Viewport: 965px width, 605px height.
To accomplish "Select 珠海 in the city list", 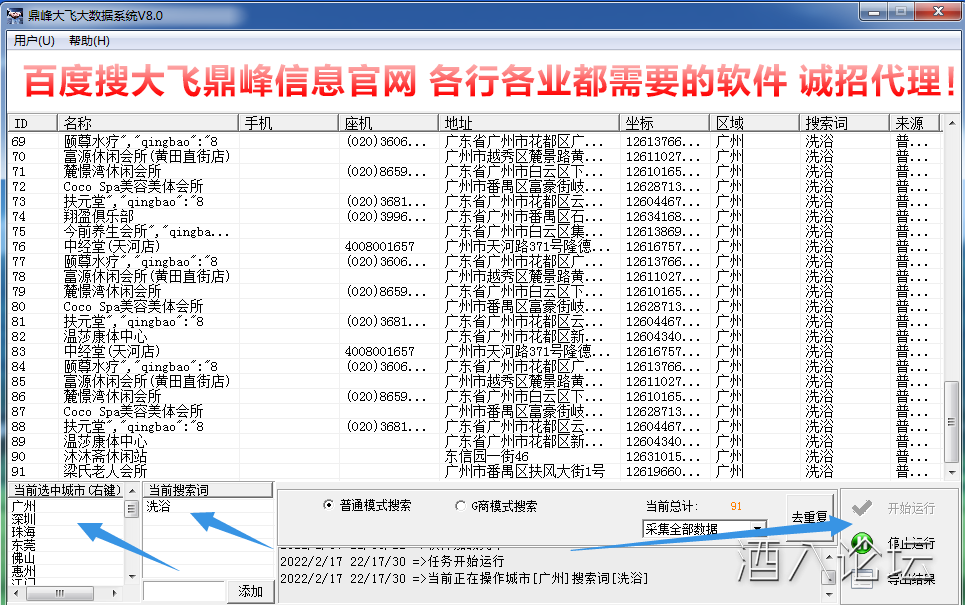I will 23,532.
